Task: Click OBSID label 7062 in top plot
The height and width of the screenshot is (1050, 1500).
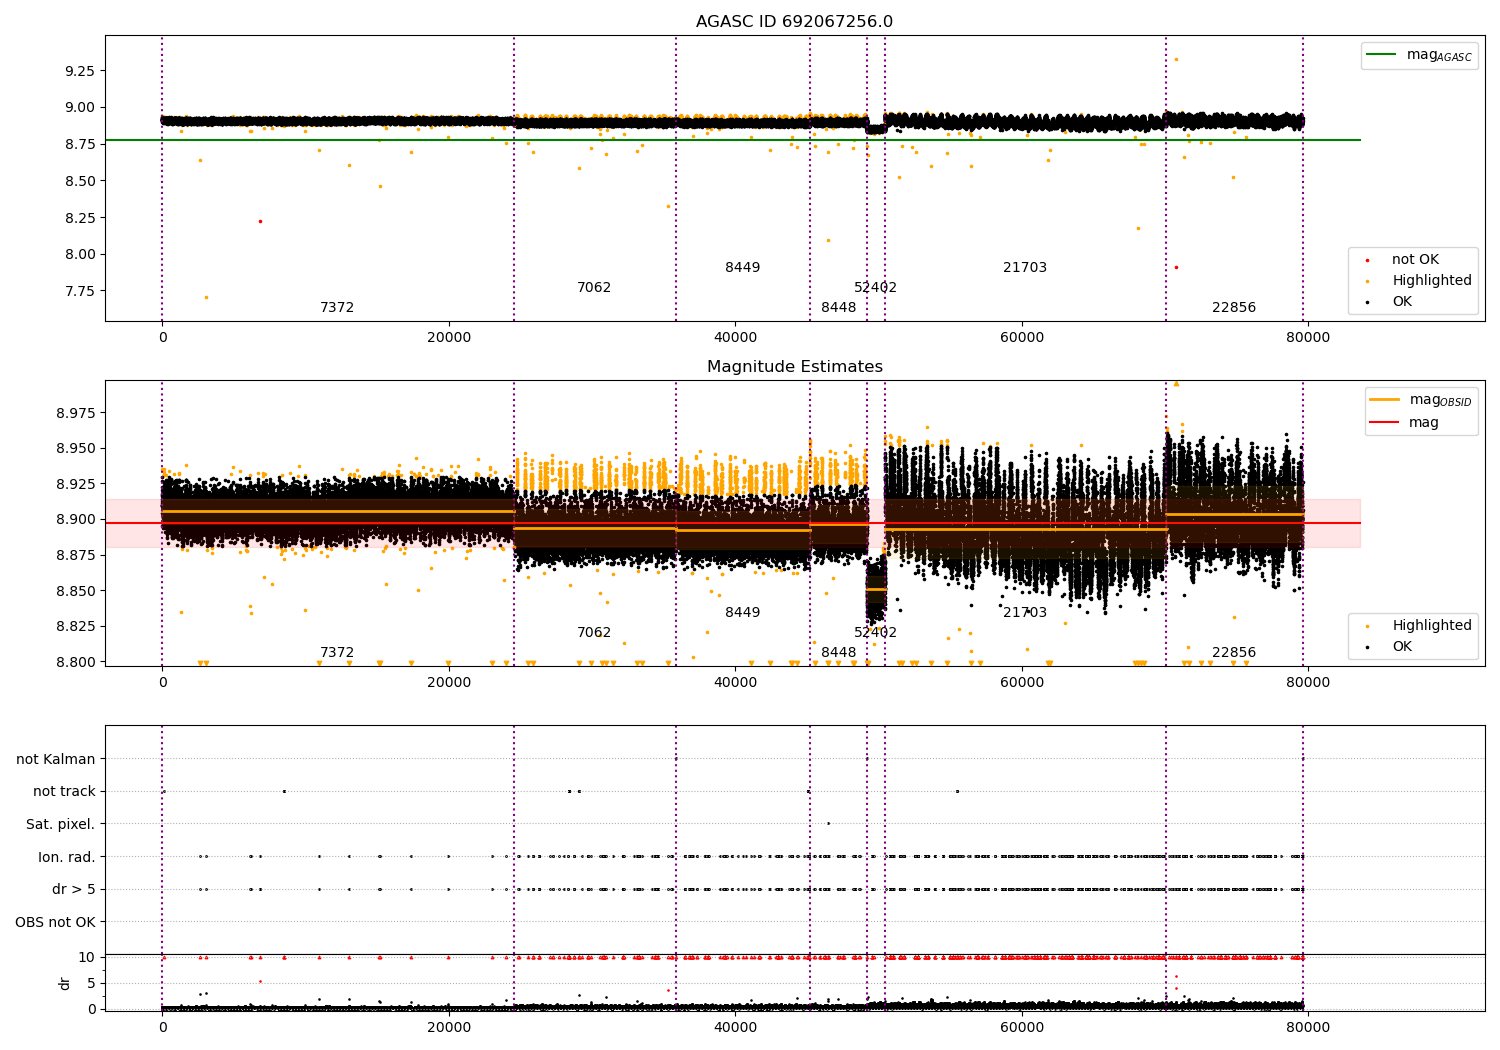Action: [x=594, y=287]
